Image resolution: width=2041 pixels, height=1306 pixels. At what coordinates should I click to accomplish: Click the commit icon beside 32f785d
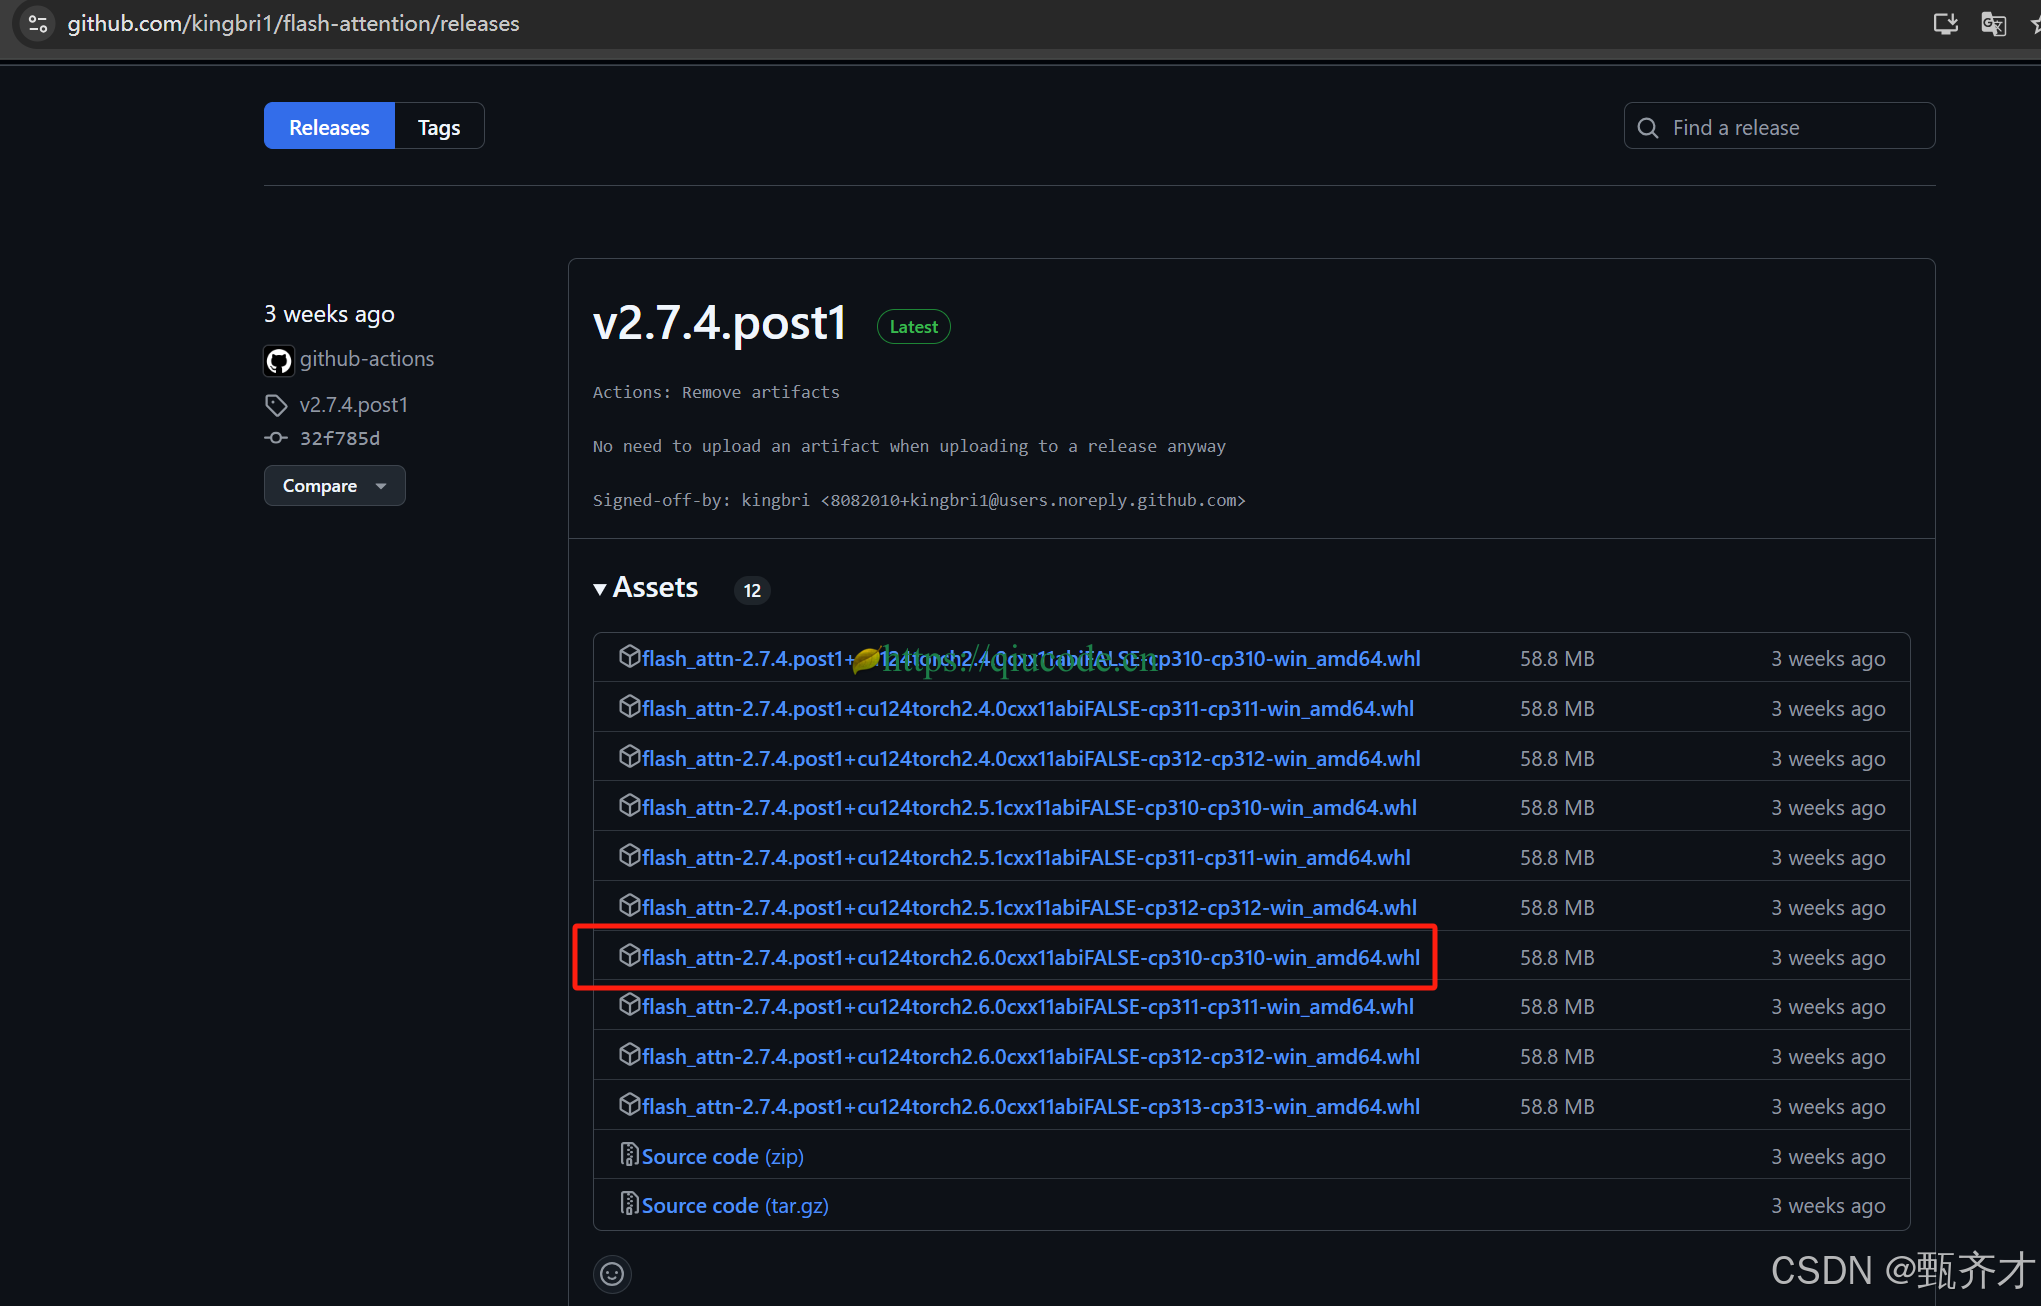click(276, 438)
